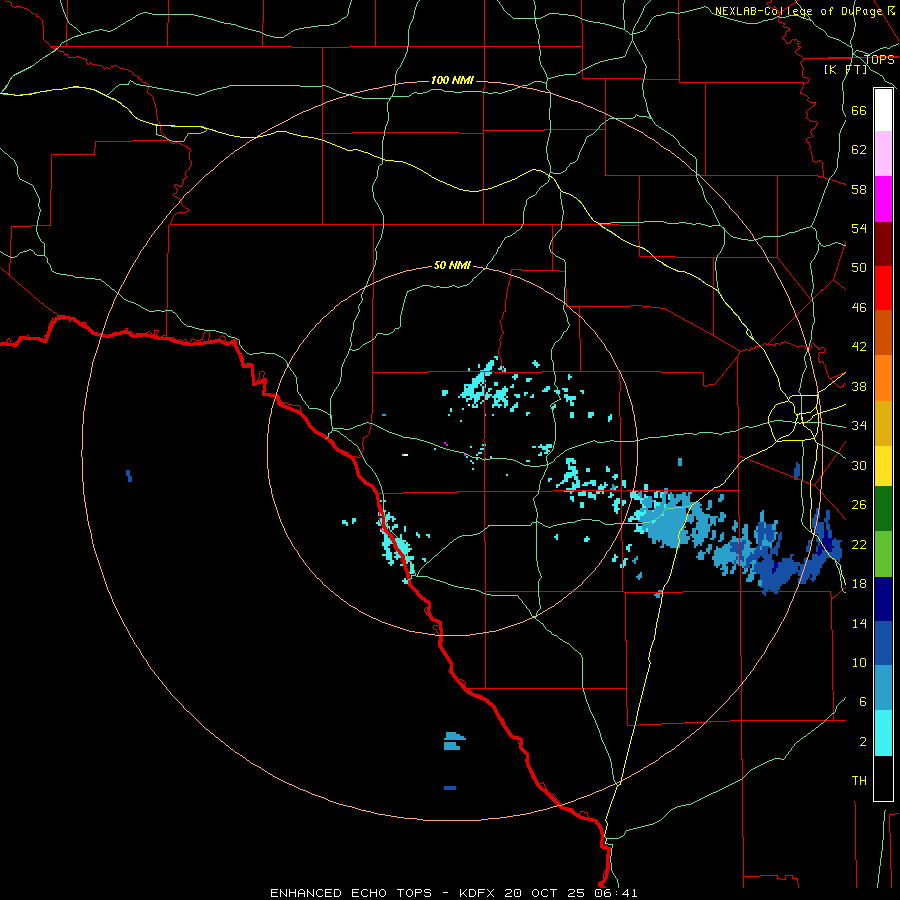This screenshot has height=900, width=900.
Task: Click the legend value "26"
Action: pos(859,505)
